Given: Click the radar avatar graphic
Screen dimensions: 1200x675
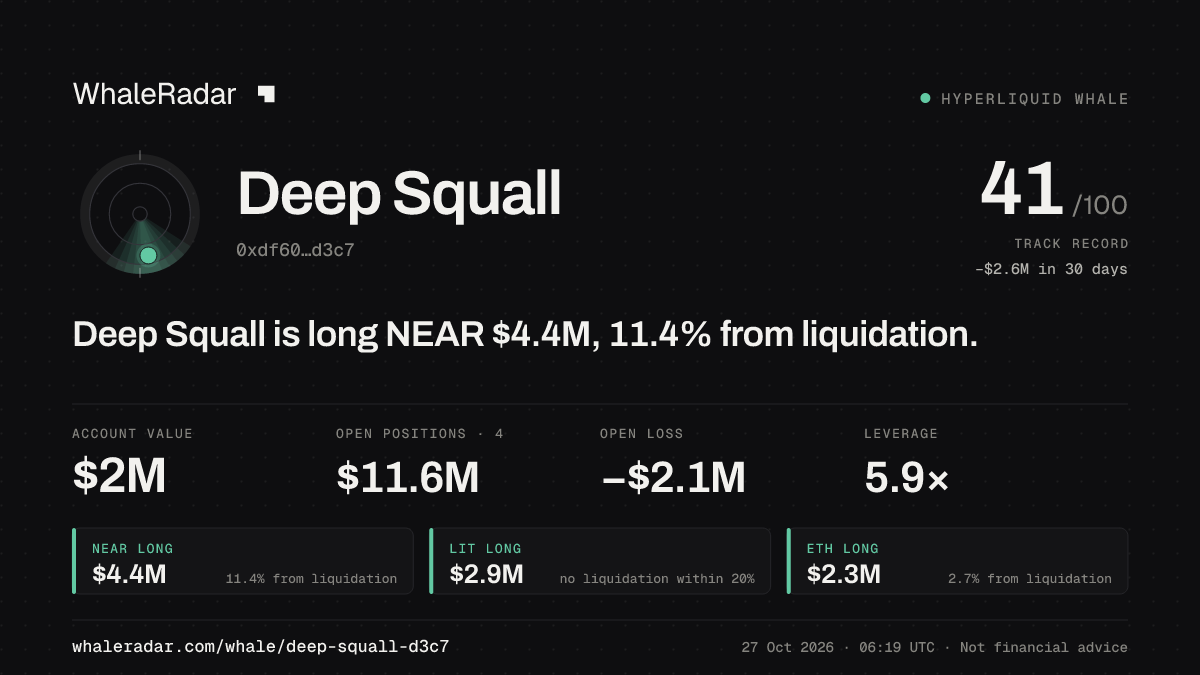Looking at the screenshot, I should point(140,214).
